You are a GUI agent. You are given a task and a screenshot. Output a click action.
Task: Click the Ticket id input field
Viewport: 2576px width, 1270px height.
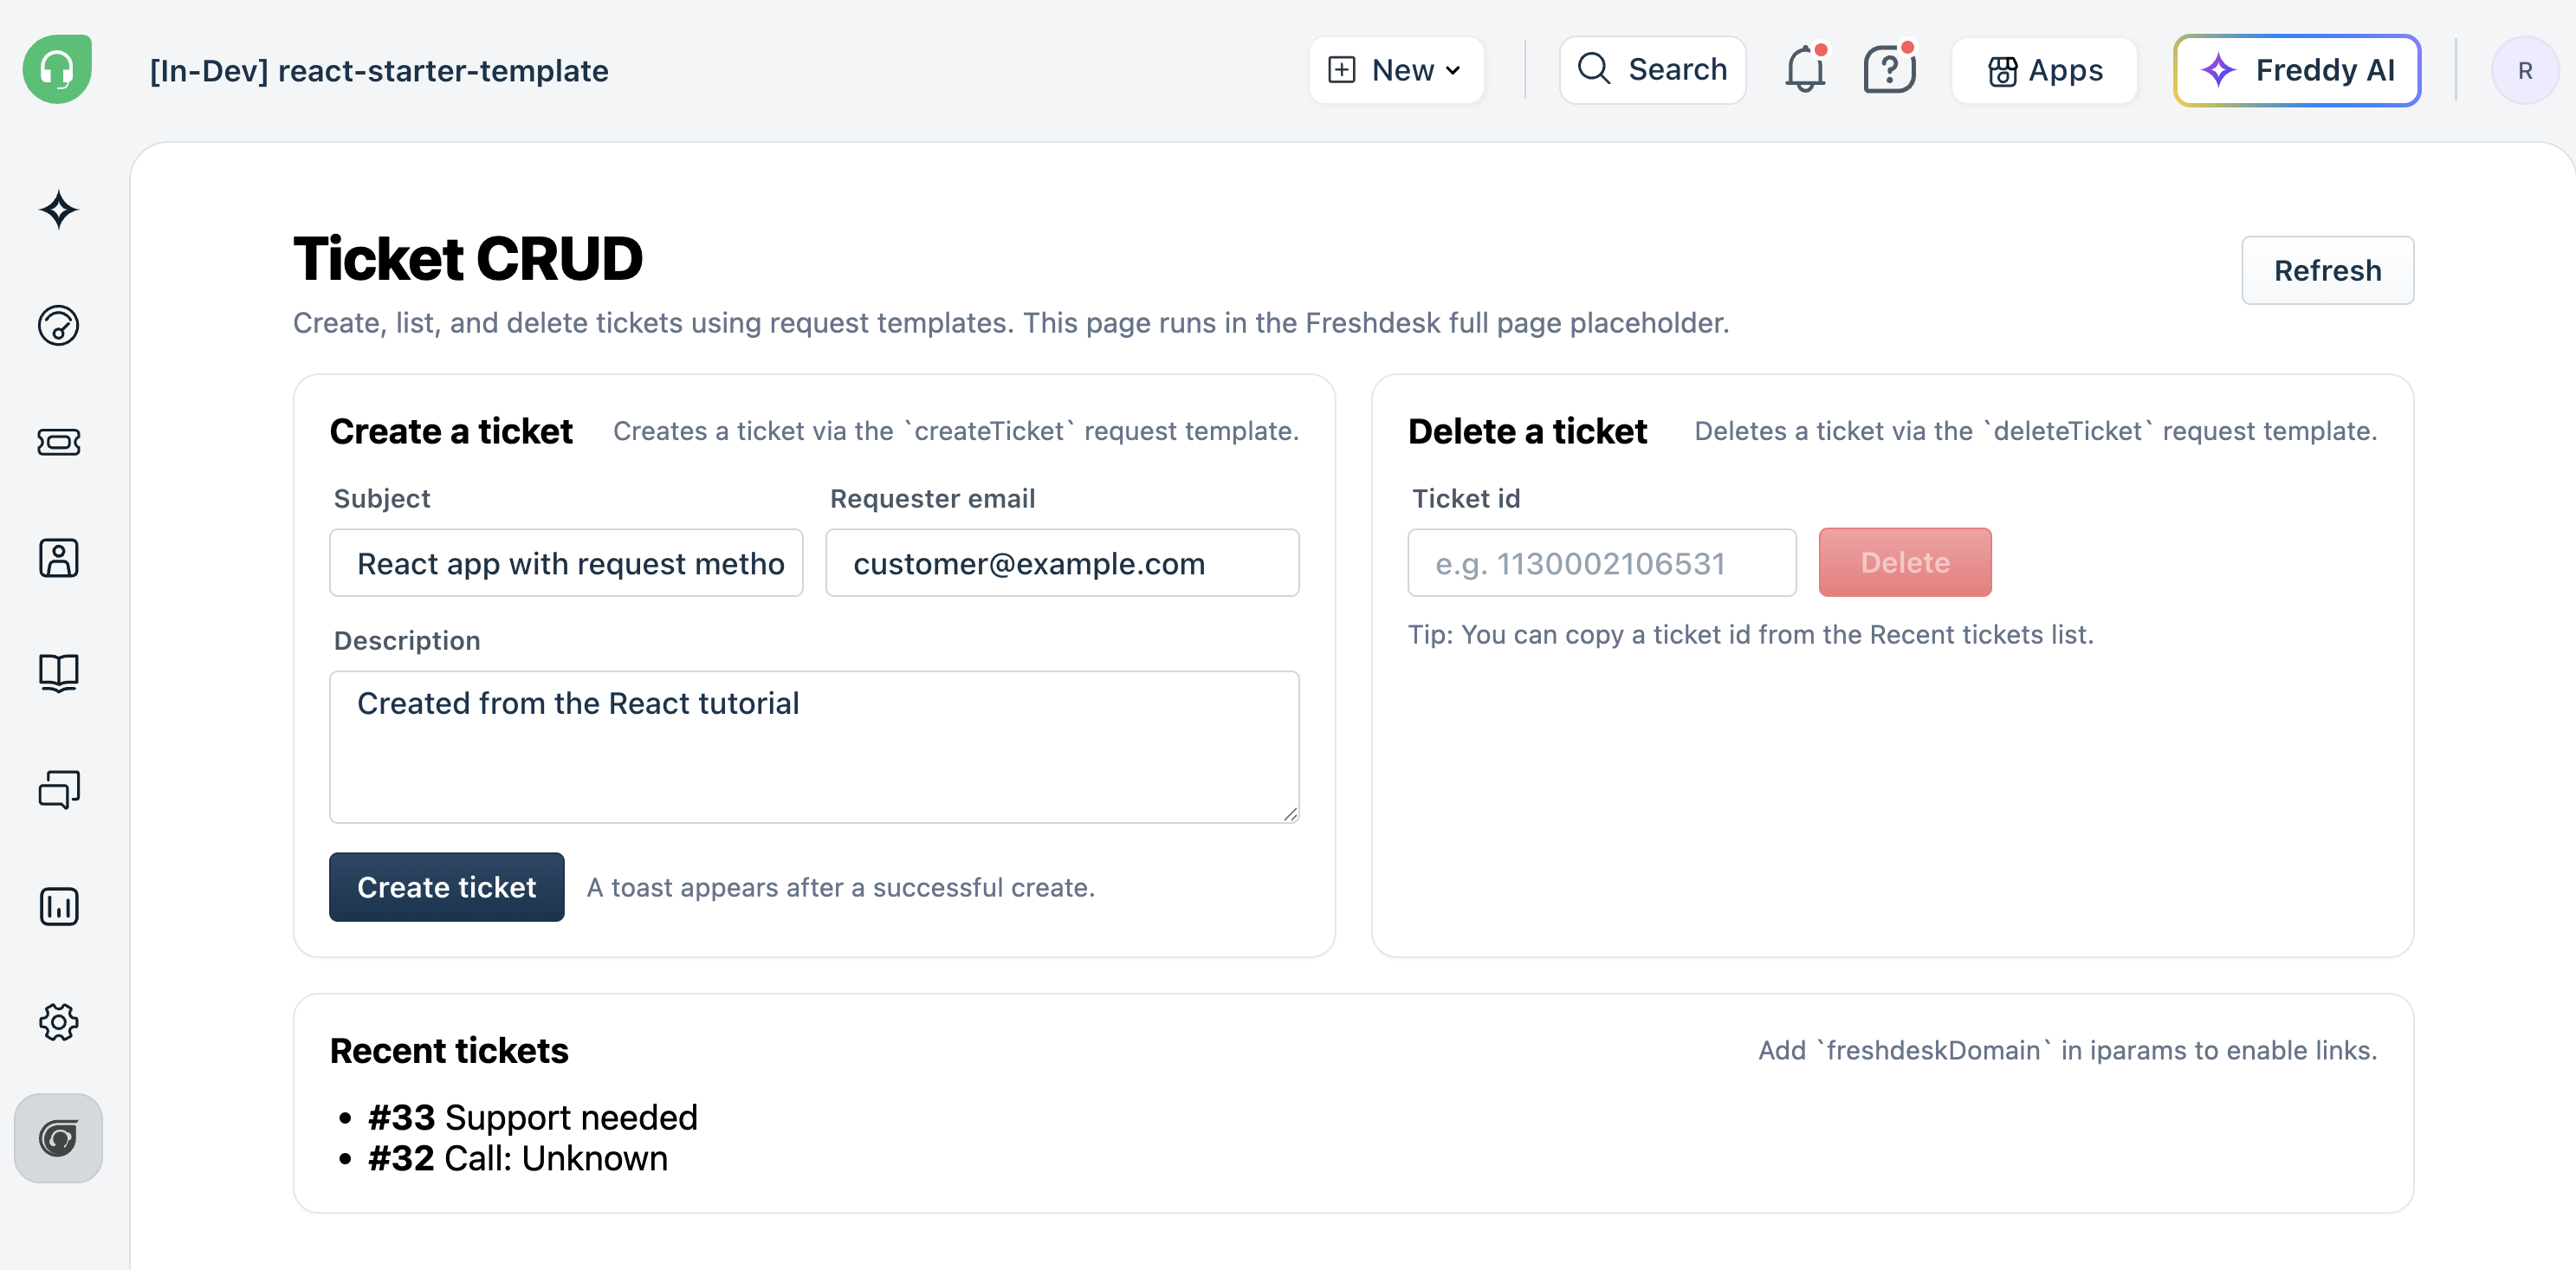[x=1601, y=562]
